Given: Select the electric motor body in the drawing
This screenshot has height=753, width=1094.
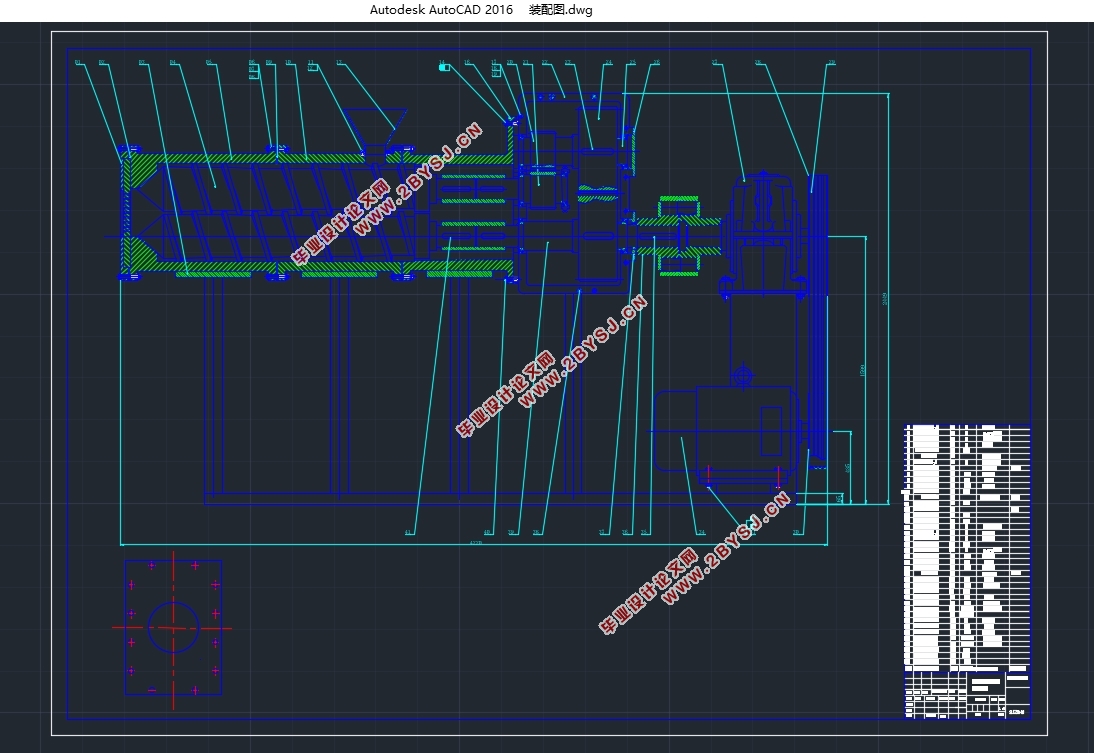Looking at the screenshot, I should click(x=726, y=431).
